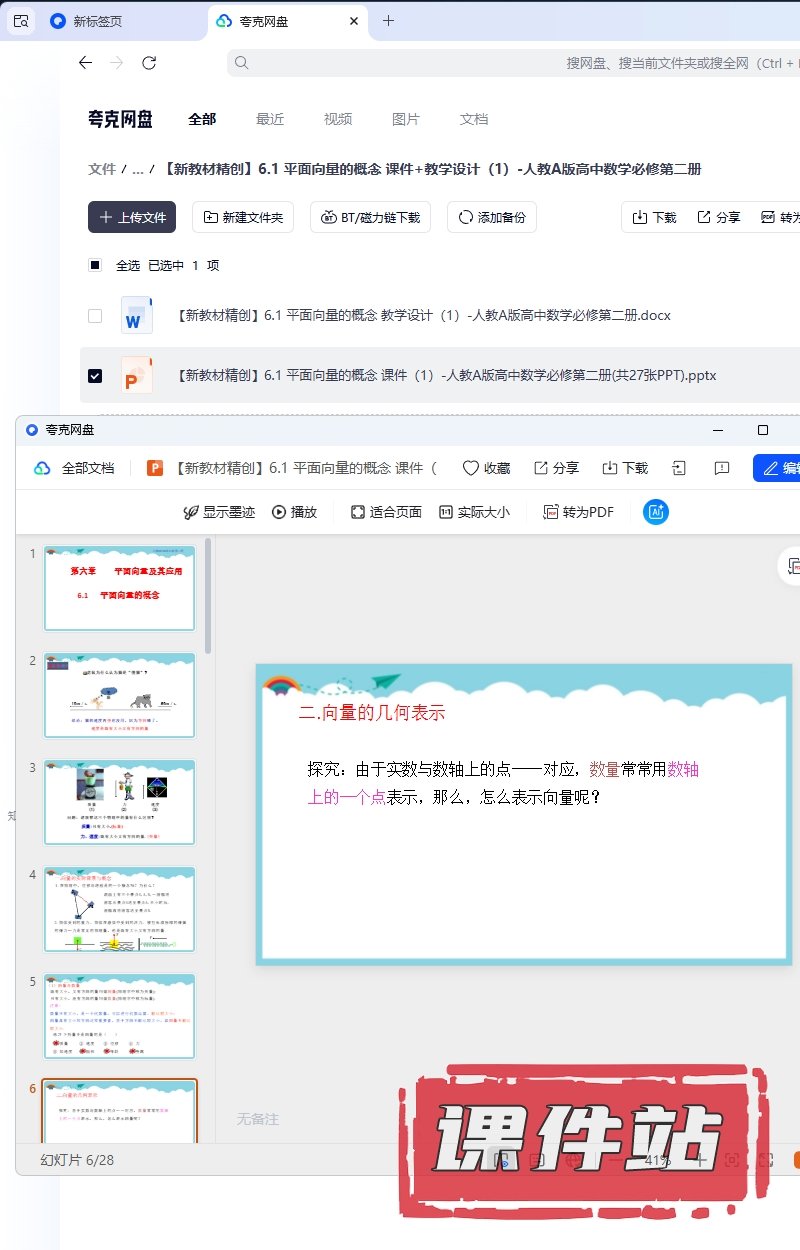Toggle the 全选 select-all checkbox
Viewport: 800px width, 1250px height.
(95, 266)
